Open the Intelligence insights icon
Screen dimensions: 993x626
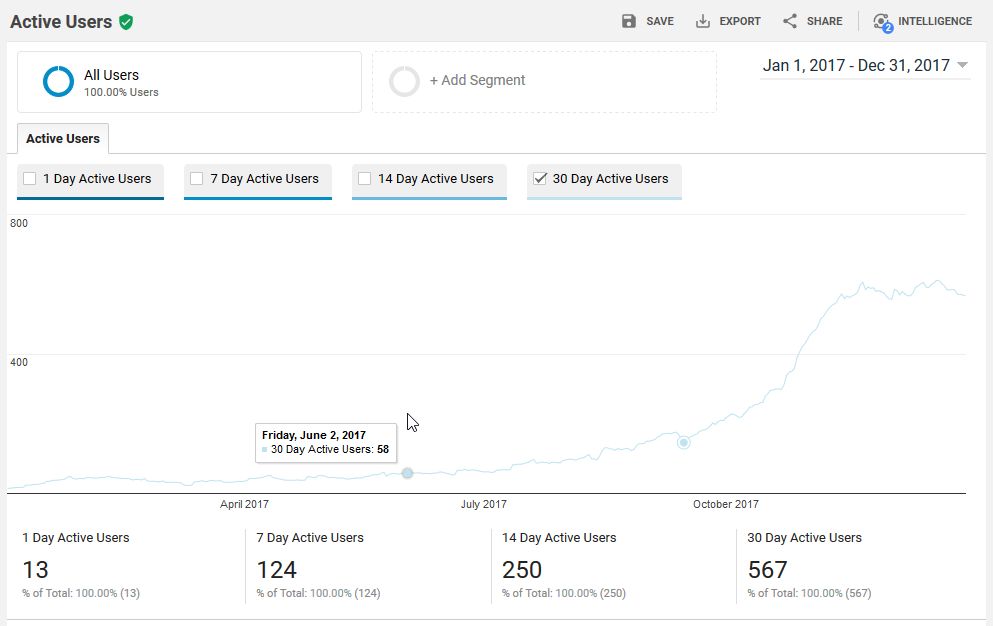point(881,22)
